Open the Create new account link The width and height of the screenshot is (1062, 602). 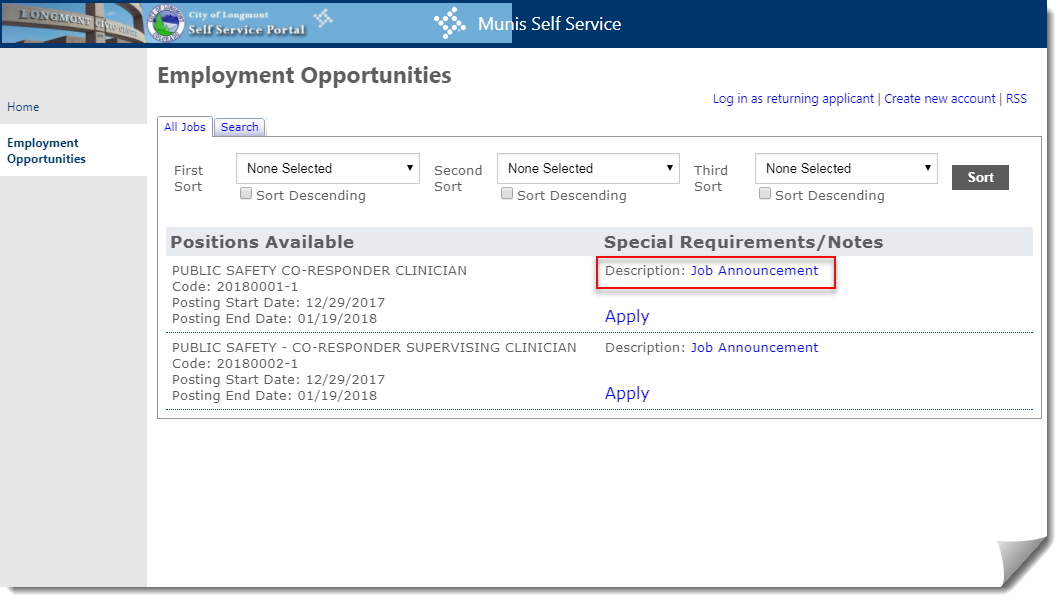[x=939, y=99]
